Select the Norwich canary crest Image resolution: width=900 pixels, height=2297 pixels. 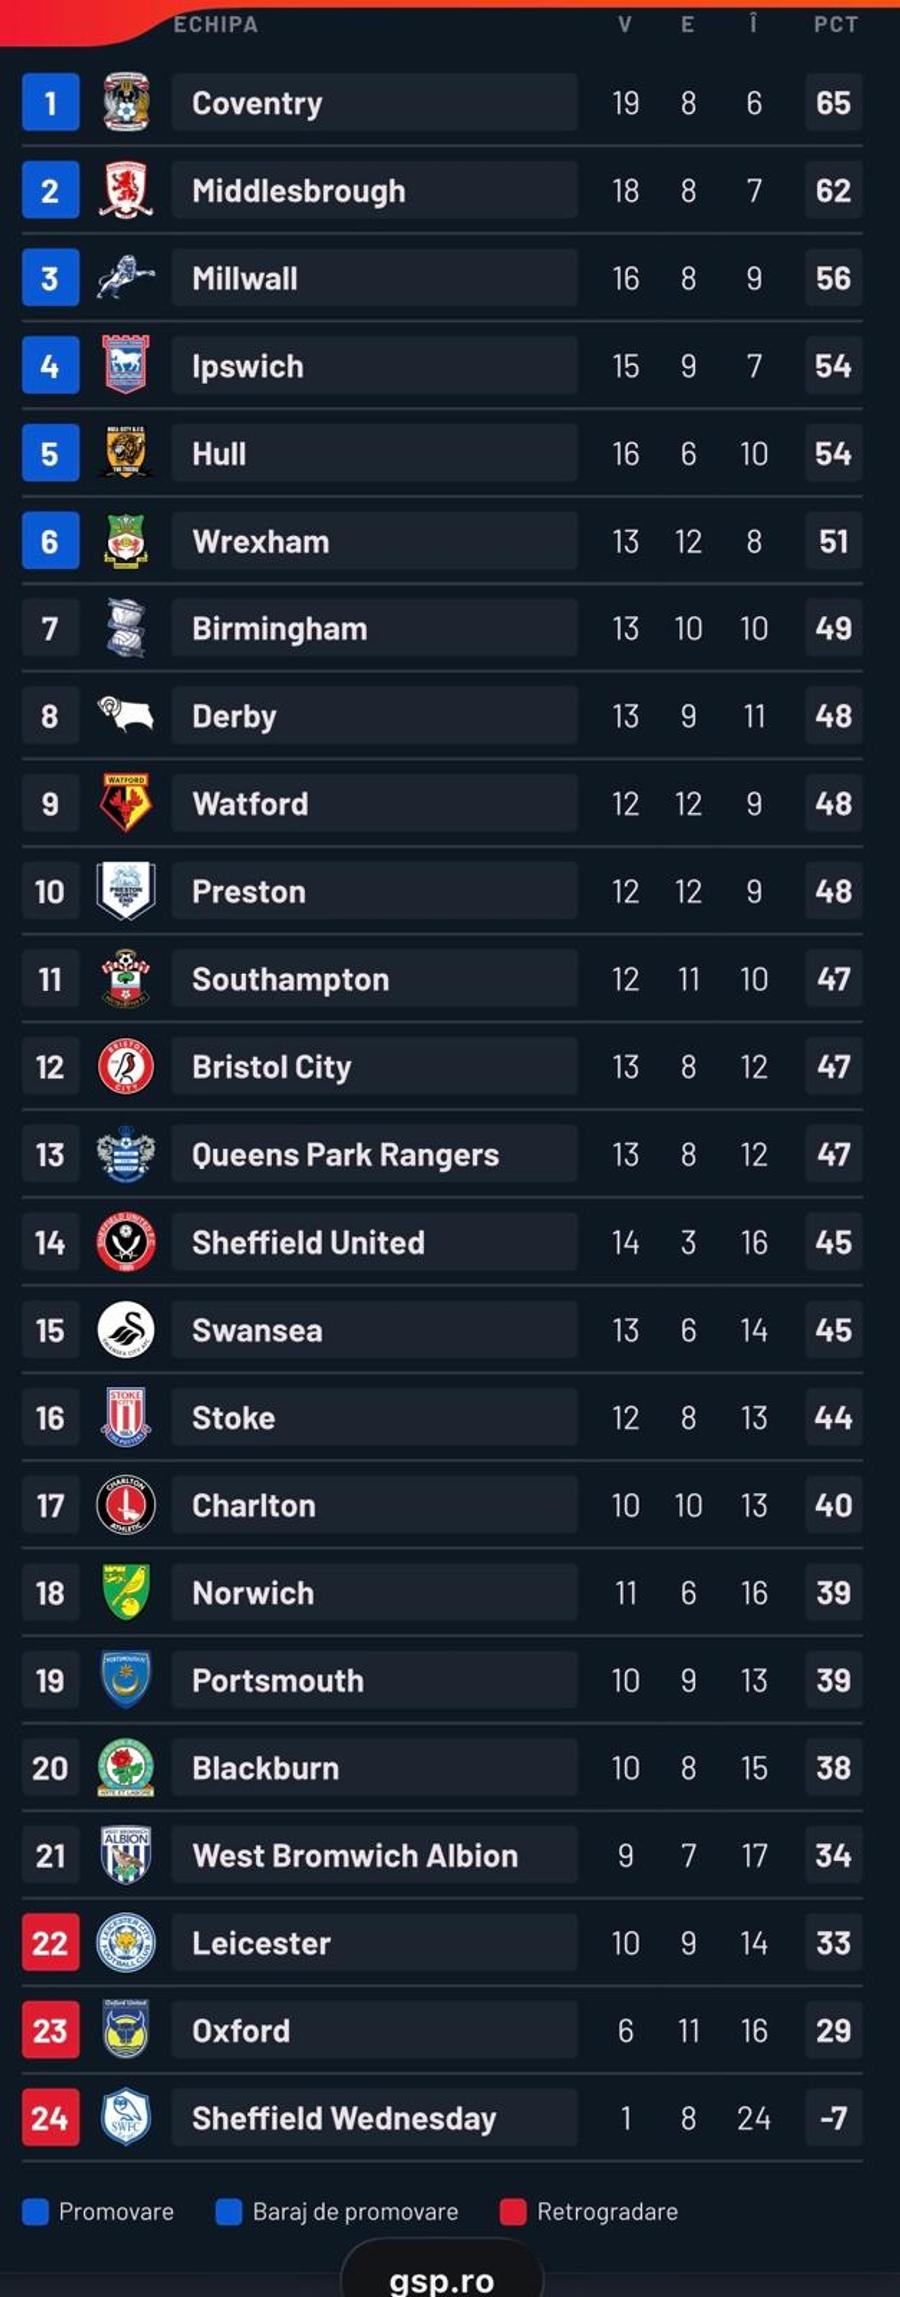(126, 1592)
